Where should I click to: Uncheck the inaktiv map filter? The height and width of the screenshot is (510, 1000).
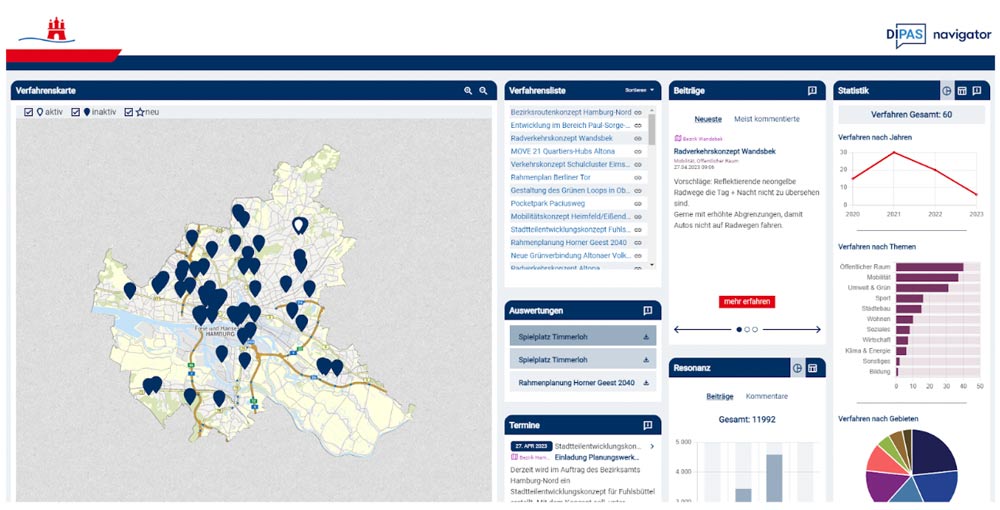click(x=75, y=112)
